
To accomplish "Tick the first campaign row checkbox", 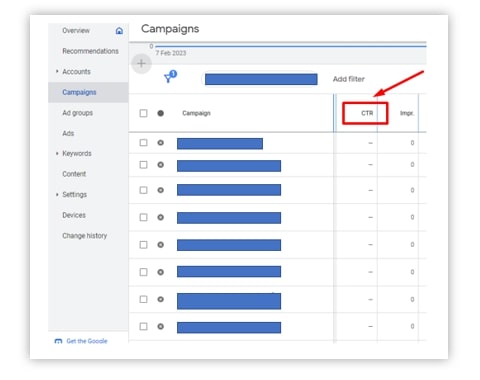I will click(143, 143).
